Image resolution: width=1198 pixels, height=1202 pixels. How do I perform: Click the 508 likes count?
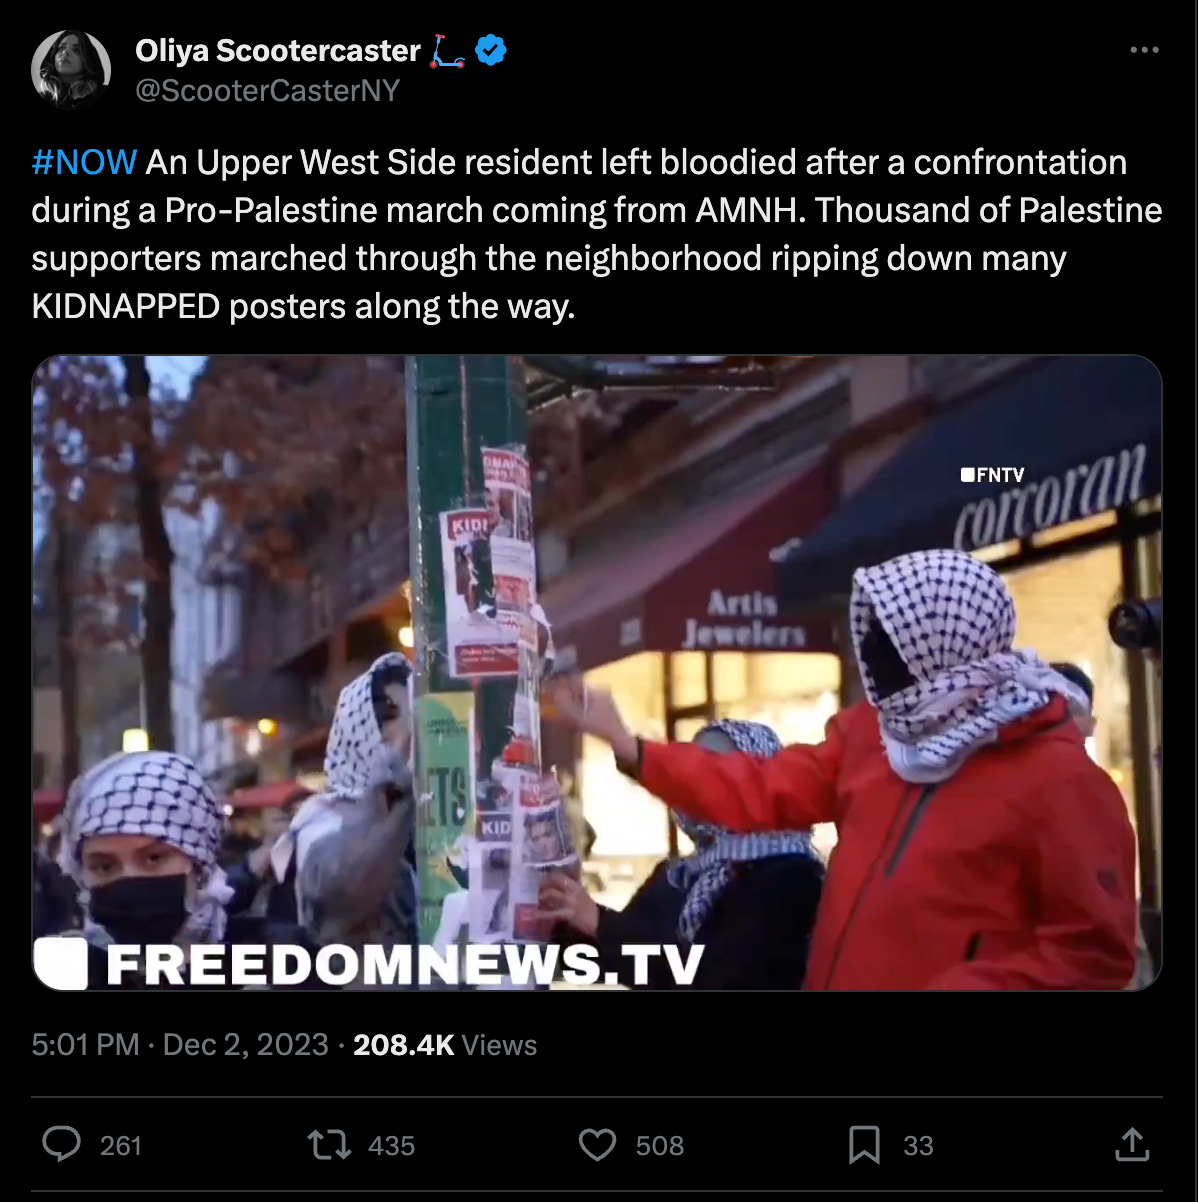pyautogui.click(x=660, y=1145)
